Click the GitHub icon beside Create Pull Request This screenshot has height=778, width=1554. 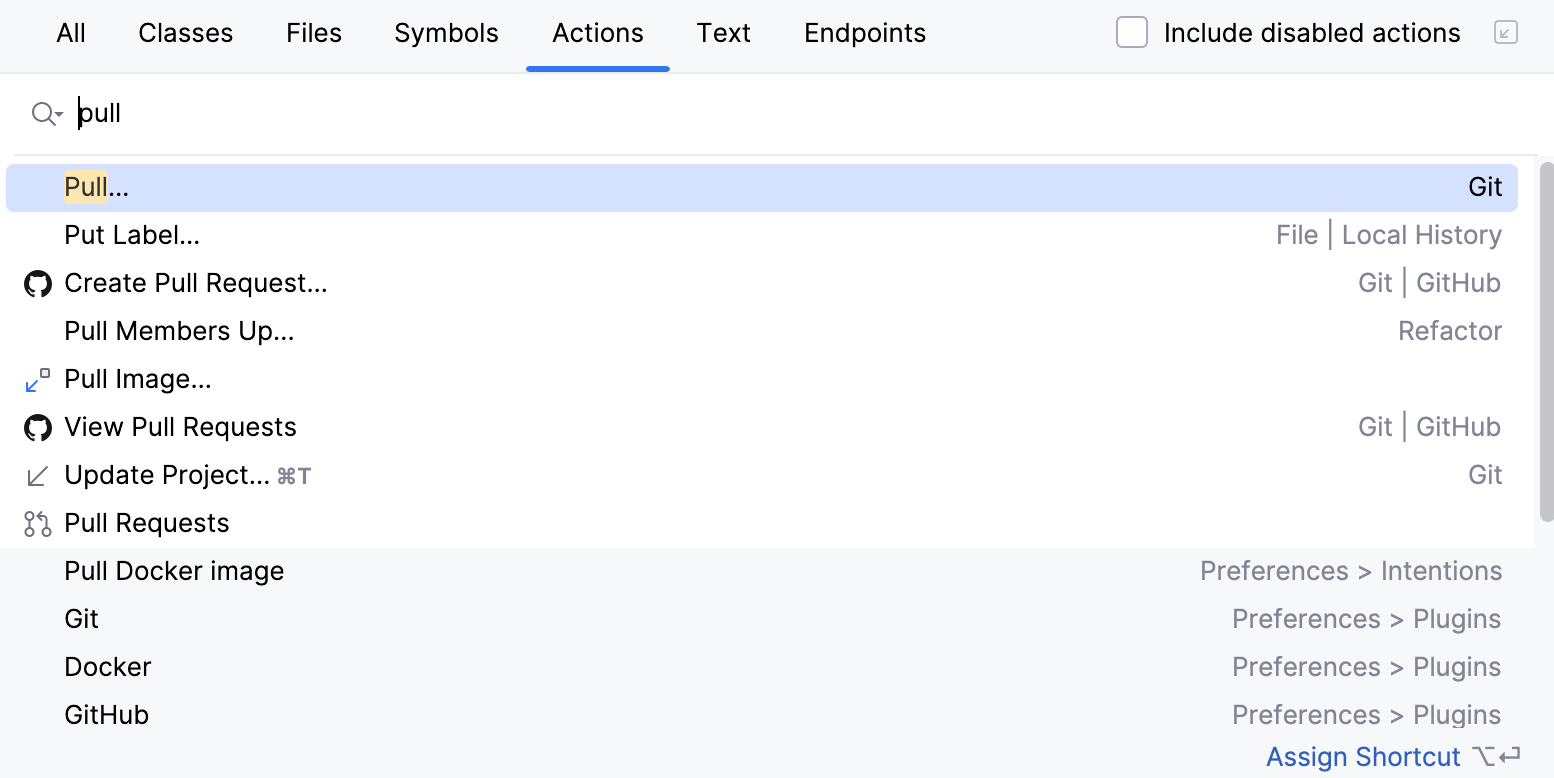tap(37, 283)
